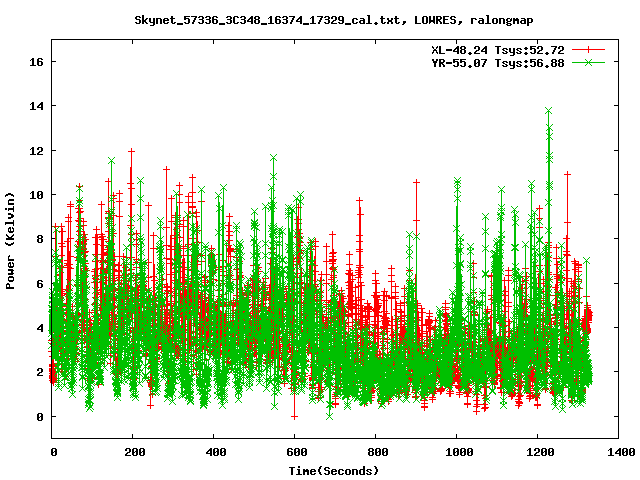
Task: Click the x-axis tick label 800
Action: (x=377, y=452)
